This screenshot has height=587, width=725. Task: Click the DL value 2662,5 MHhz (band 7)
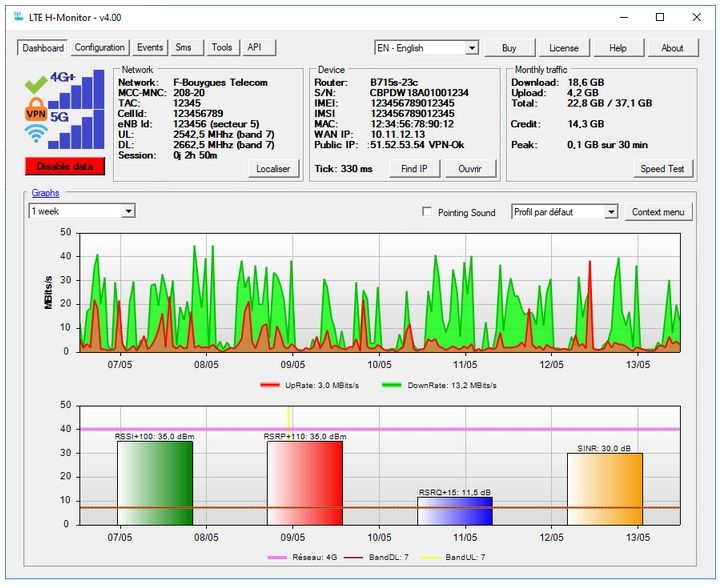click(x=224, y=145)
